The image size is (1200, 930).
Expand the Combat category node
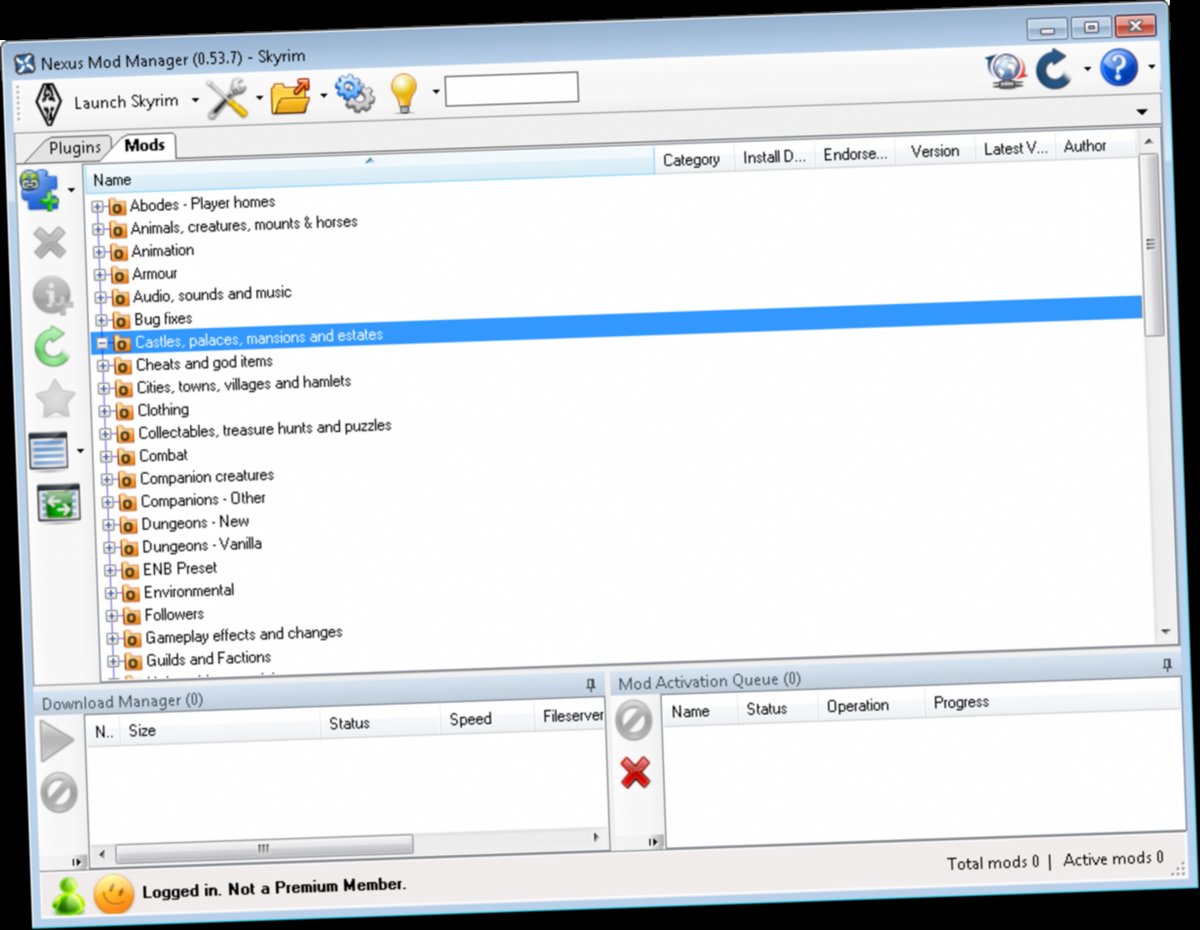[x=107, y=457]
